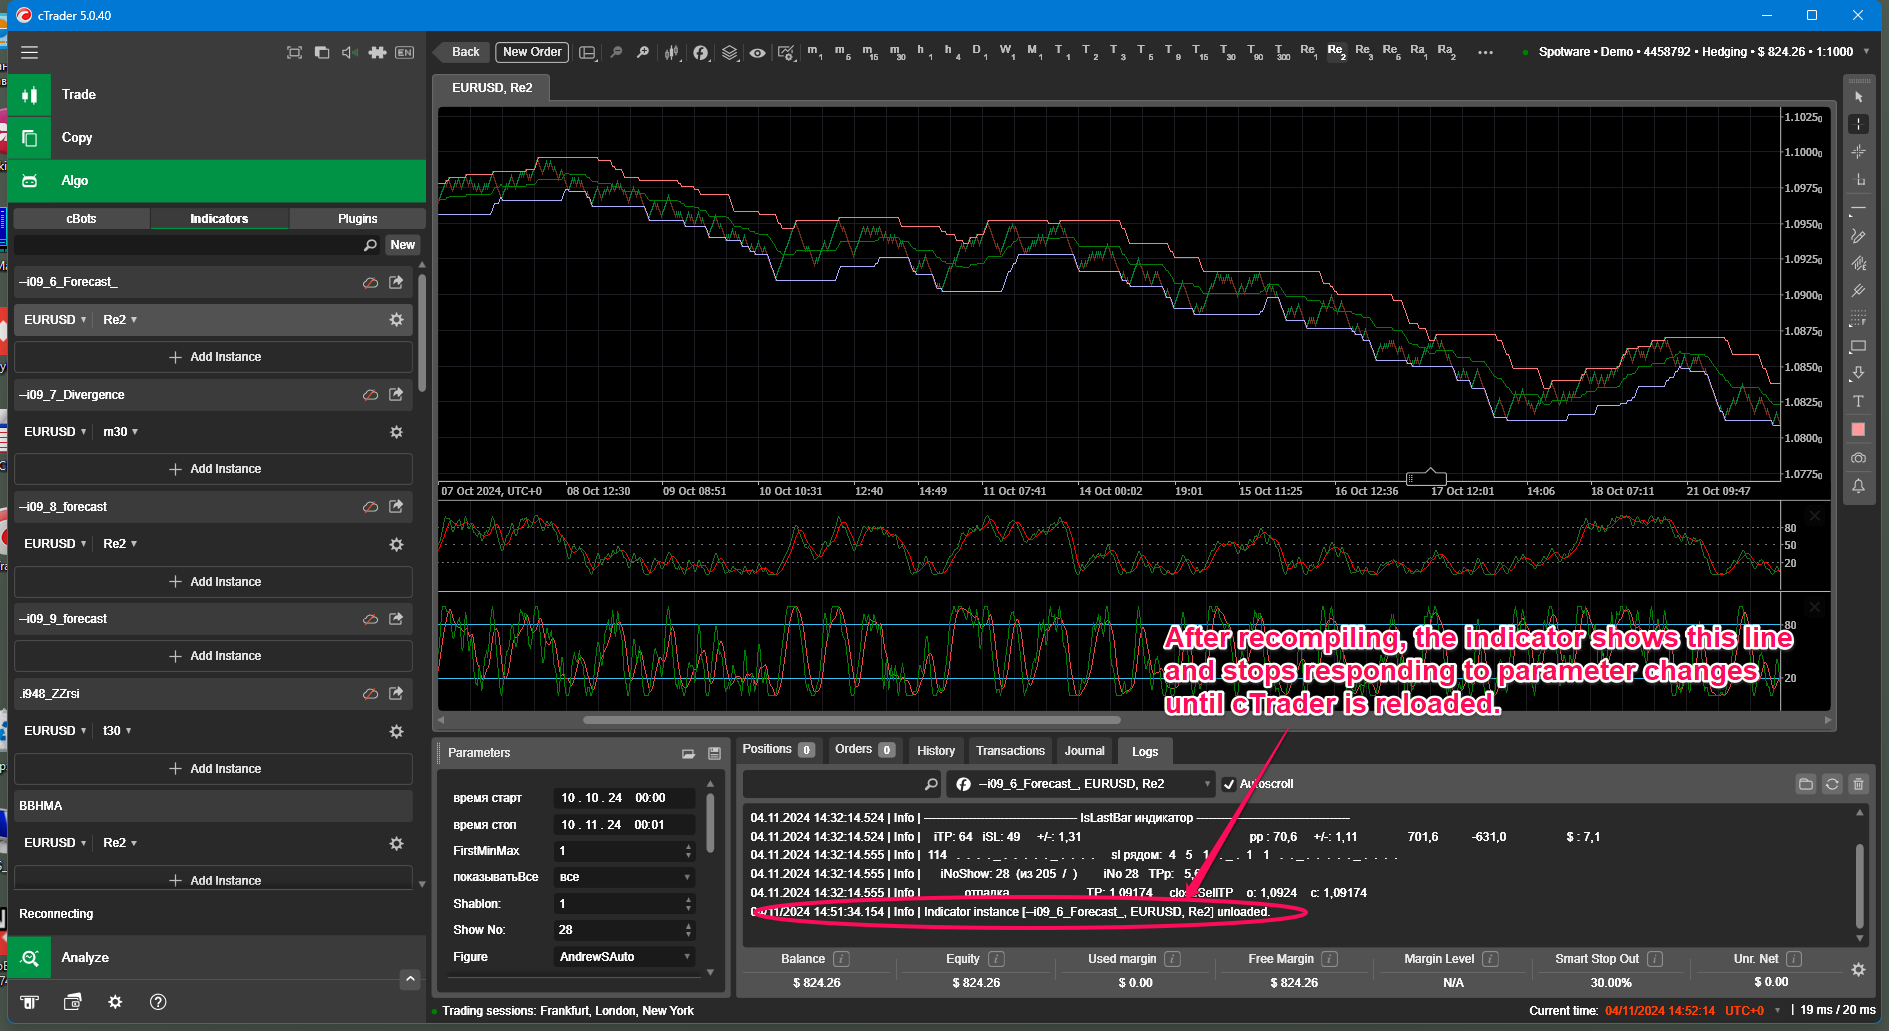Image resolution: width=1889 pixels, height=1031 pixels.
Task: Open the chart type candlestick menu
Action: click(672, 52)
